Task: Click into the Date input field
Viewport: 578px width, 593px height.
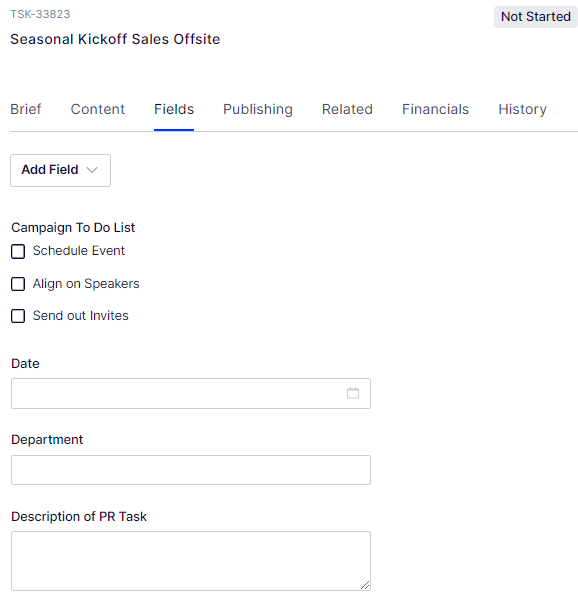Action: point(191,393)
